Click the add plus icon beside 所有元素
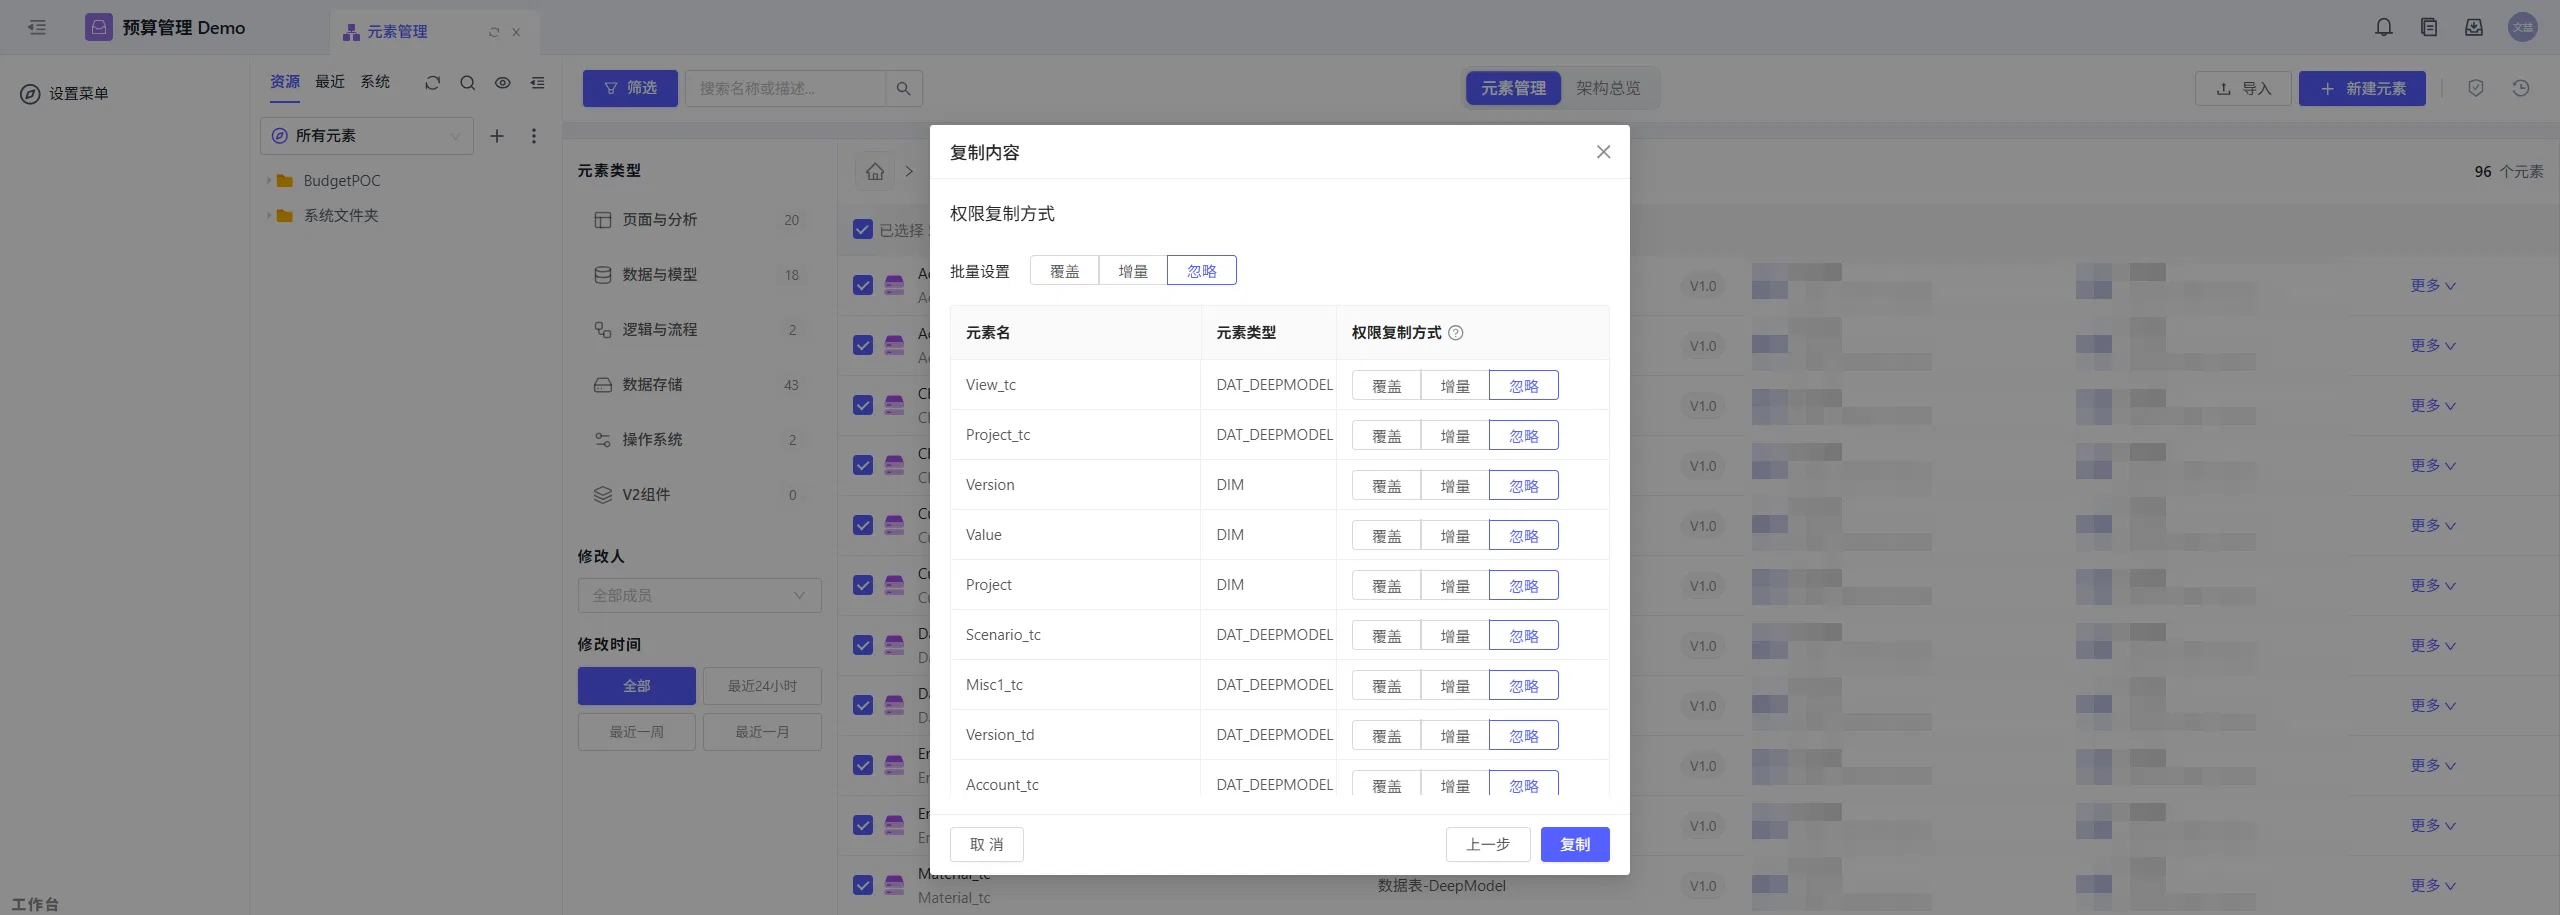This screenshot has height=915, width=2560. coord(497,136)
